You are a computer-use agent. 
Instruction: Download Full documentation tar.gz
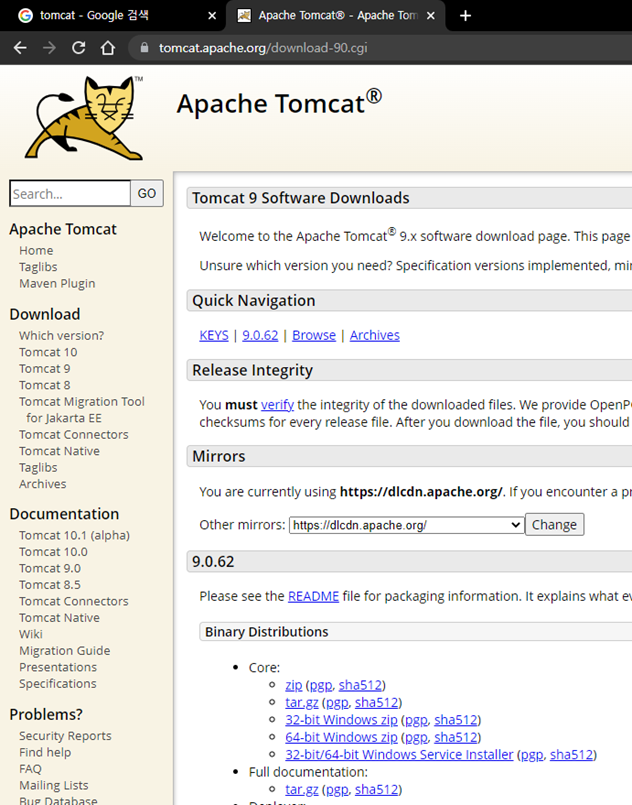coord(302,790)
